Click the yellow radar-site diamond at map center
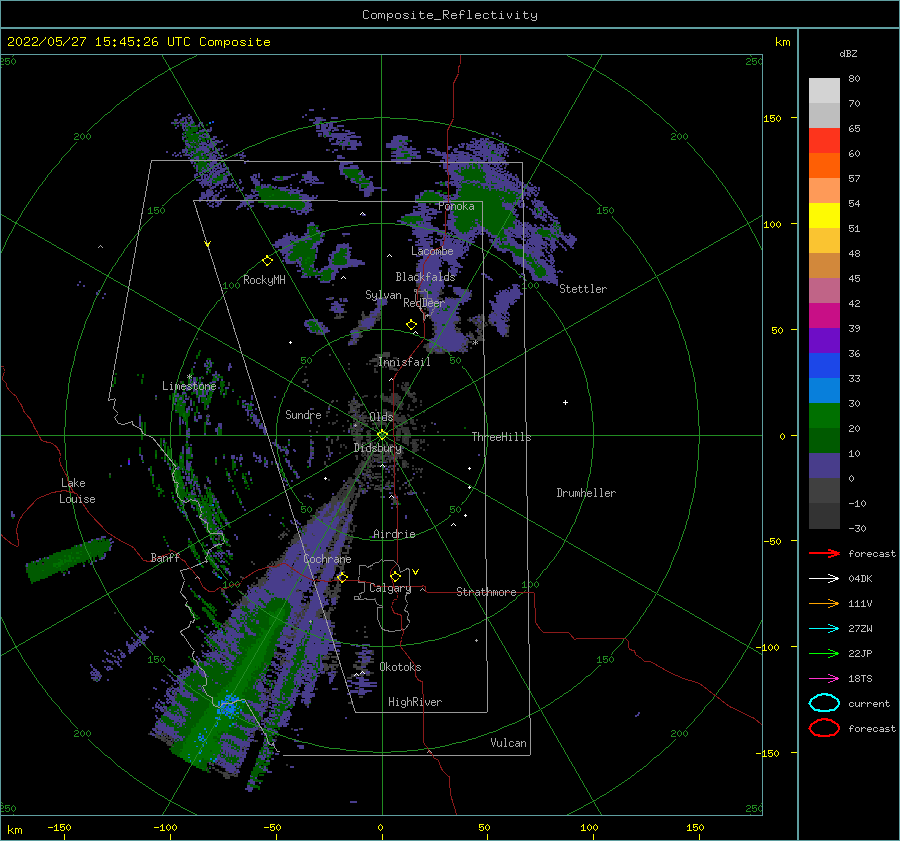Viewport: 900px width, 841px height. coord(382,435)
